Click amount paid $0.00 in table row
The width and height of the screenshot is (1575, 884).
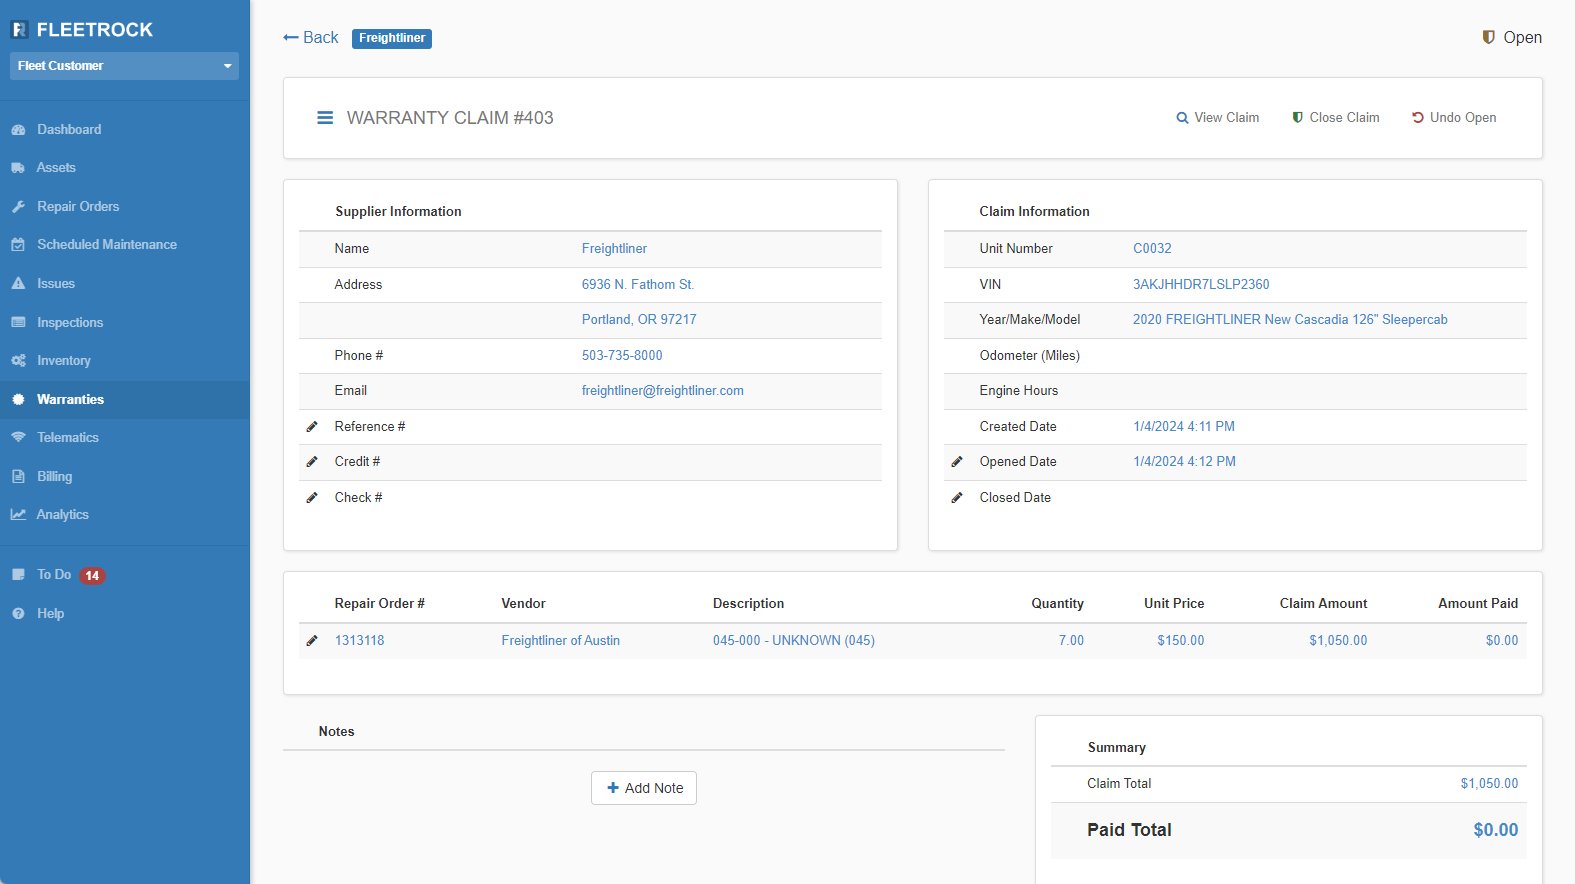coord(1502,641)
